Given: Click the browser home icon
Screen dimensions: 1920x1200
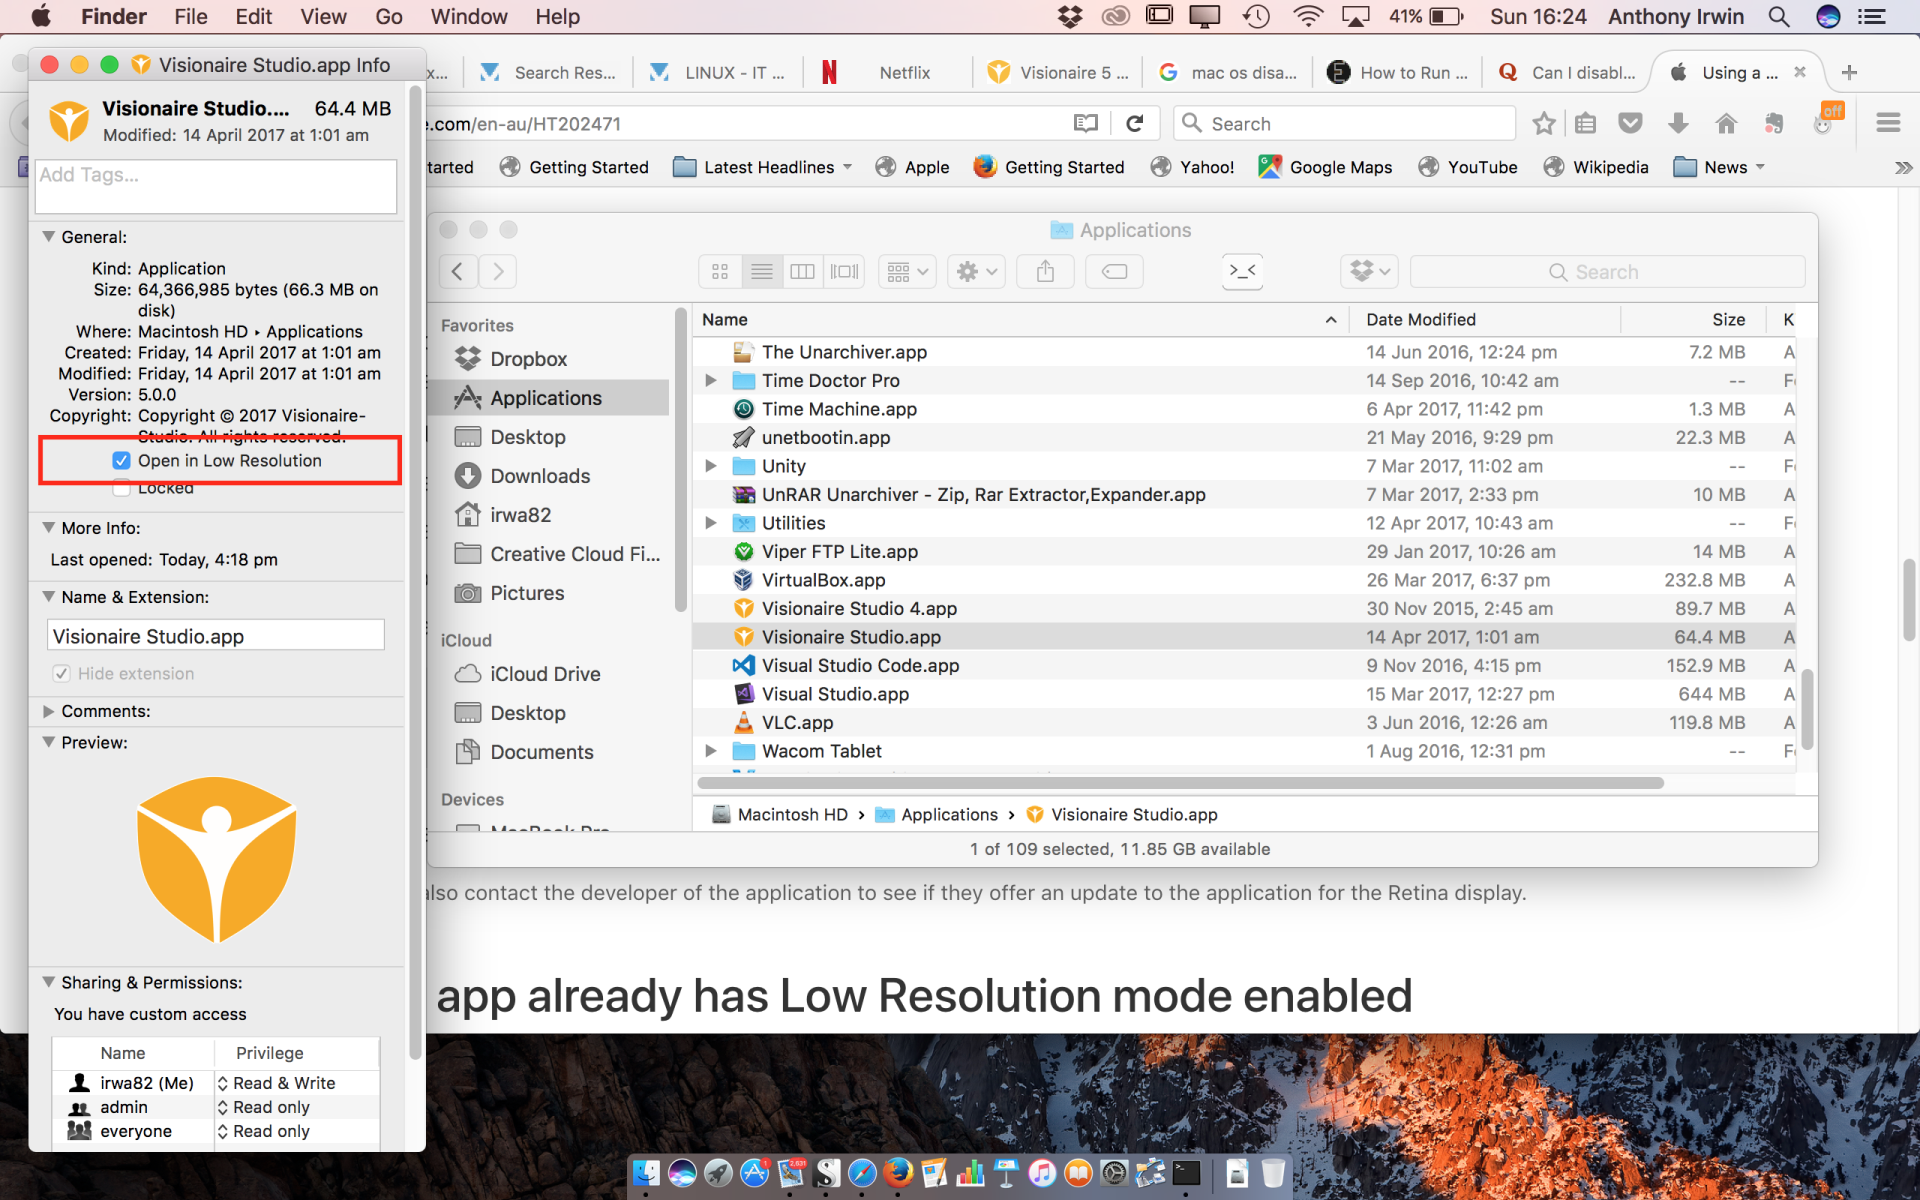Looking at the screenshot, I should click(1726, 123).
